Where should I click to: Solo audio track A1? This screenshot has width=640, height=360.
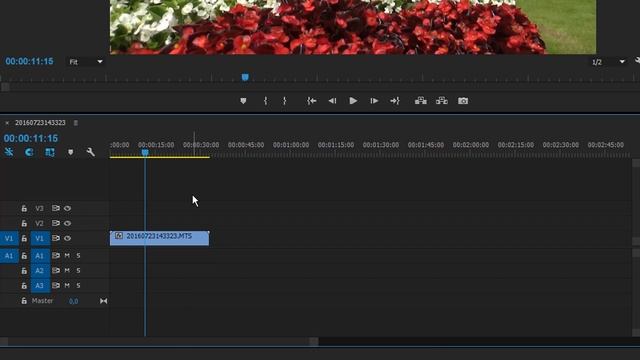78,256
